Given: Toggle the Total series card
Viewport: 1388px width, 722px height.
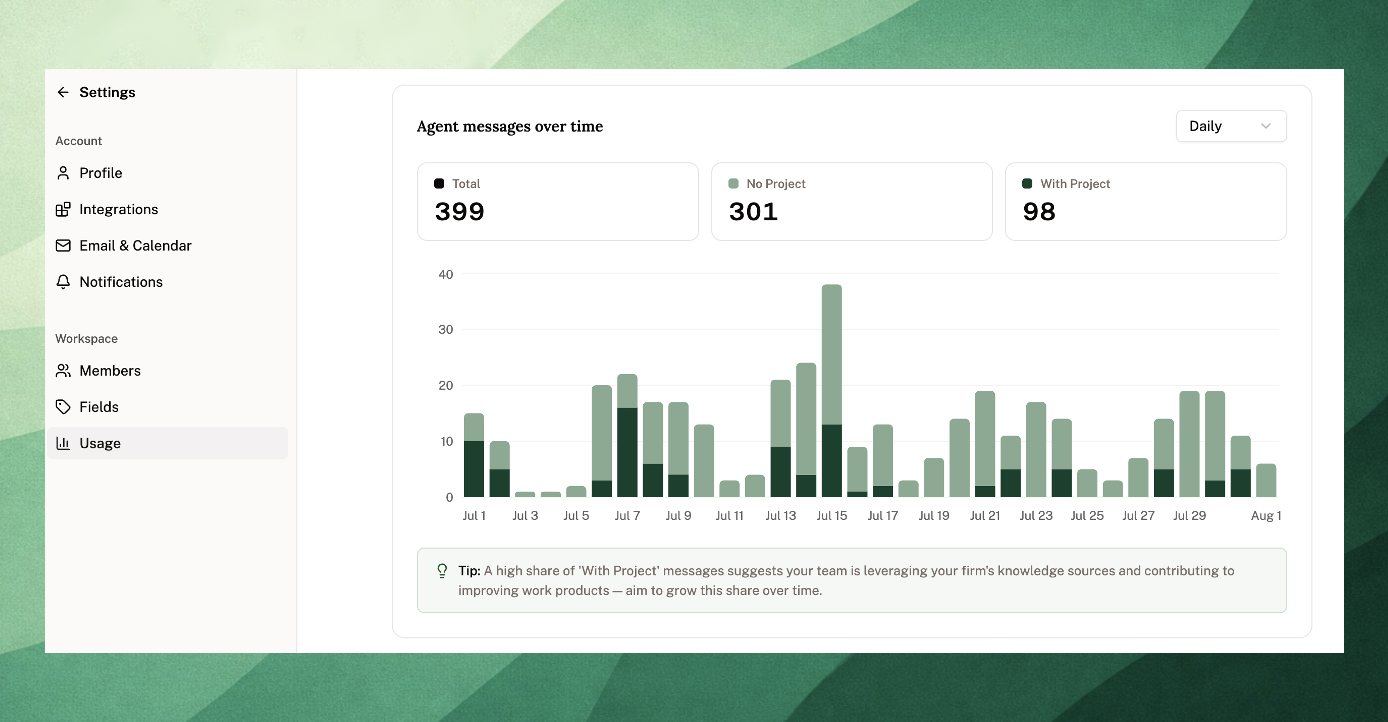Looking at the screenshot, I should 557,201.
